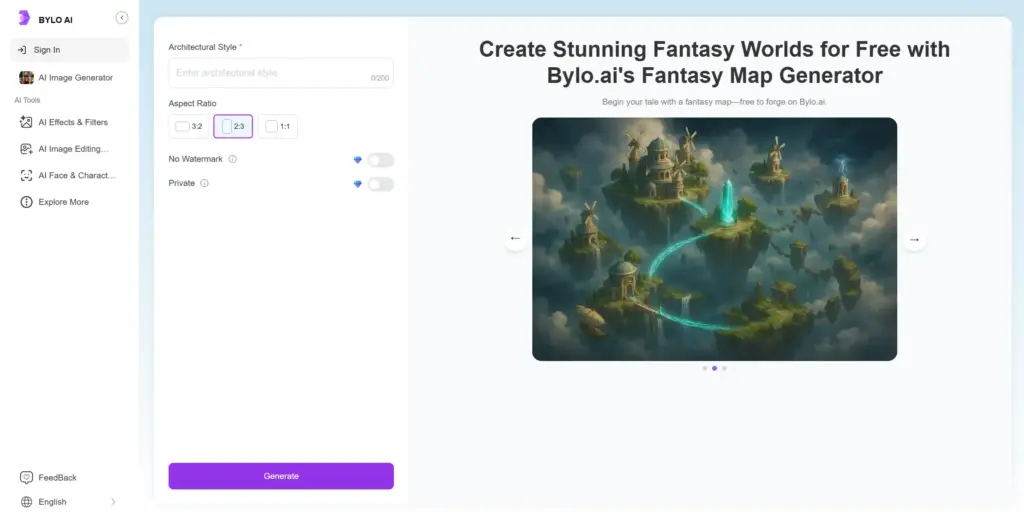The image size is (1024, 522).
Task: Click the '0/200' character counter
Action: 379,78
